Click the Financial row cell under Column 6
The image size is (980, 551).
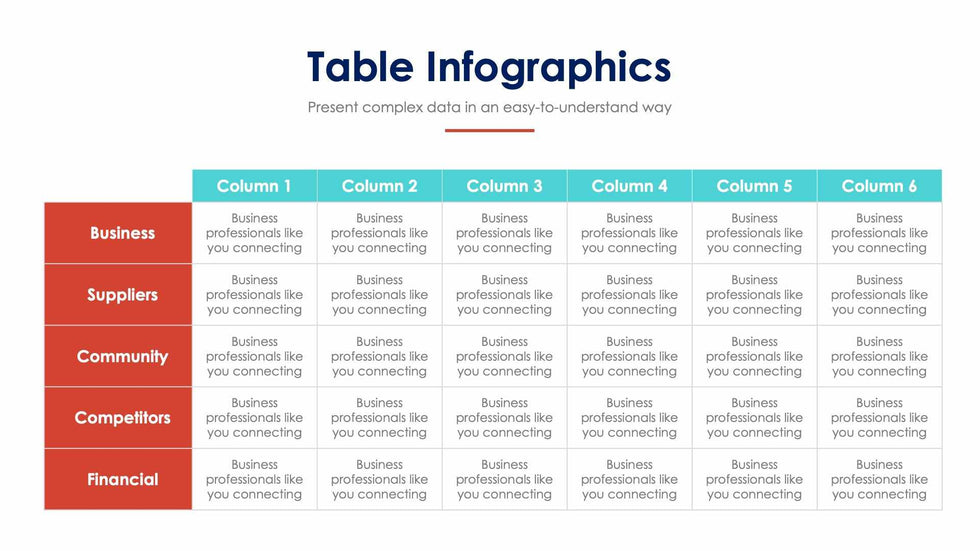click(879, 479)
